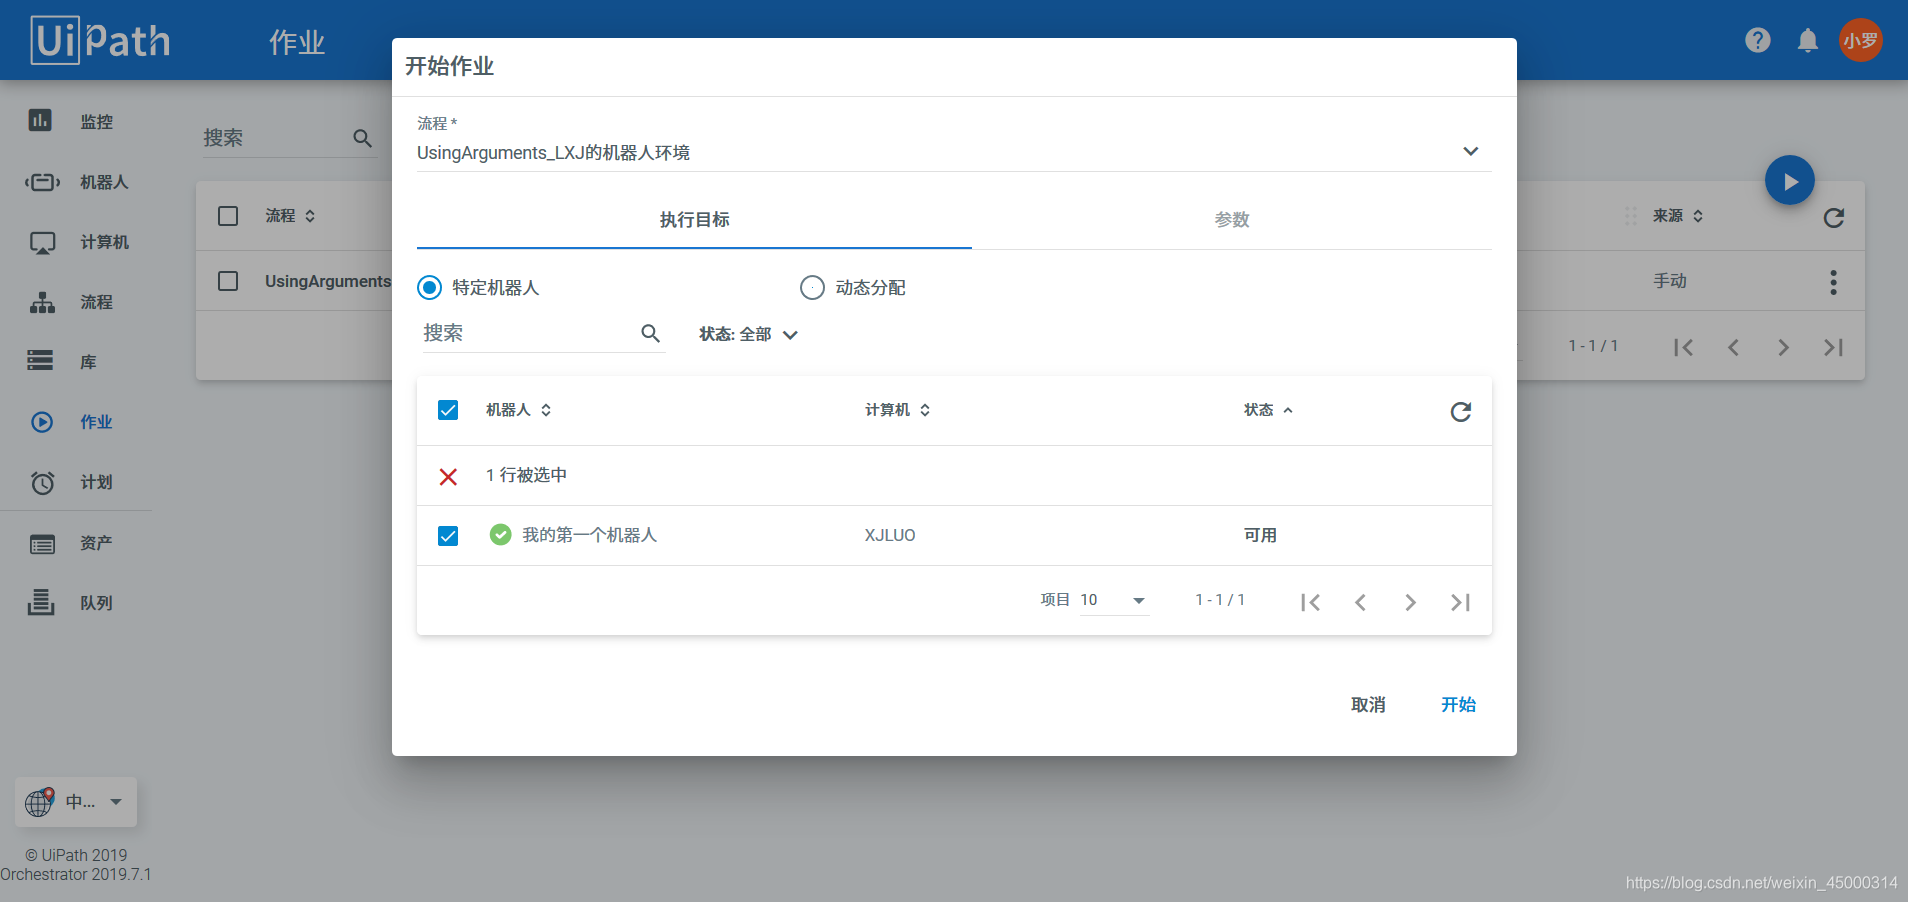The height and width of the screenshot is (902, 1908).
Task: Open the 计算机 machines sidebar icon
Action: pyautogui.click(x=42, y=242)
